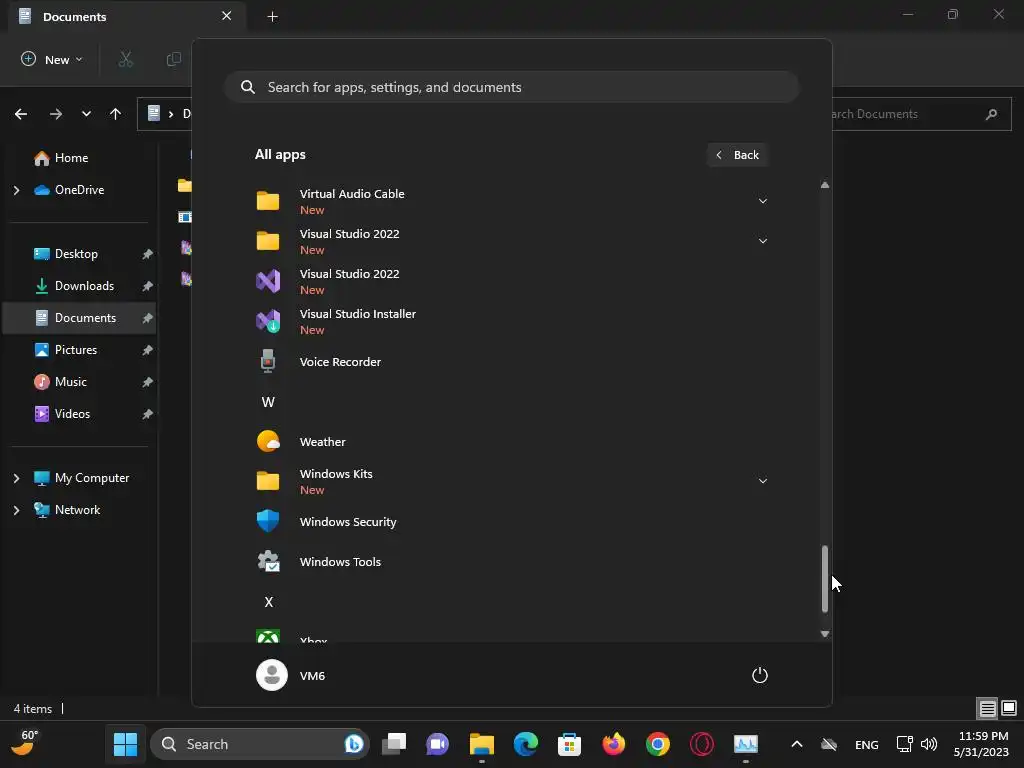
Task: Open File Explorer from taskbar
Action: click(x=482, y=744)
